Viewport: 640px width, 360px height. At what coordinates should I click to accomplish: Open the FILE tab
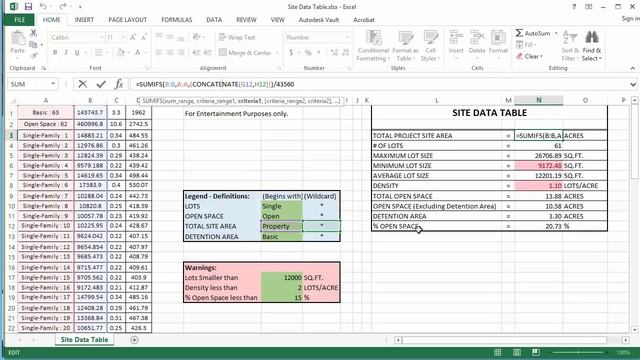click(x=19, y=20)
